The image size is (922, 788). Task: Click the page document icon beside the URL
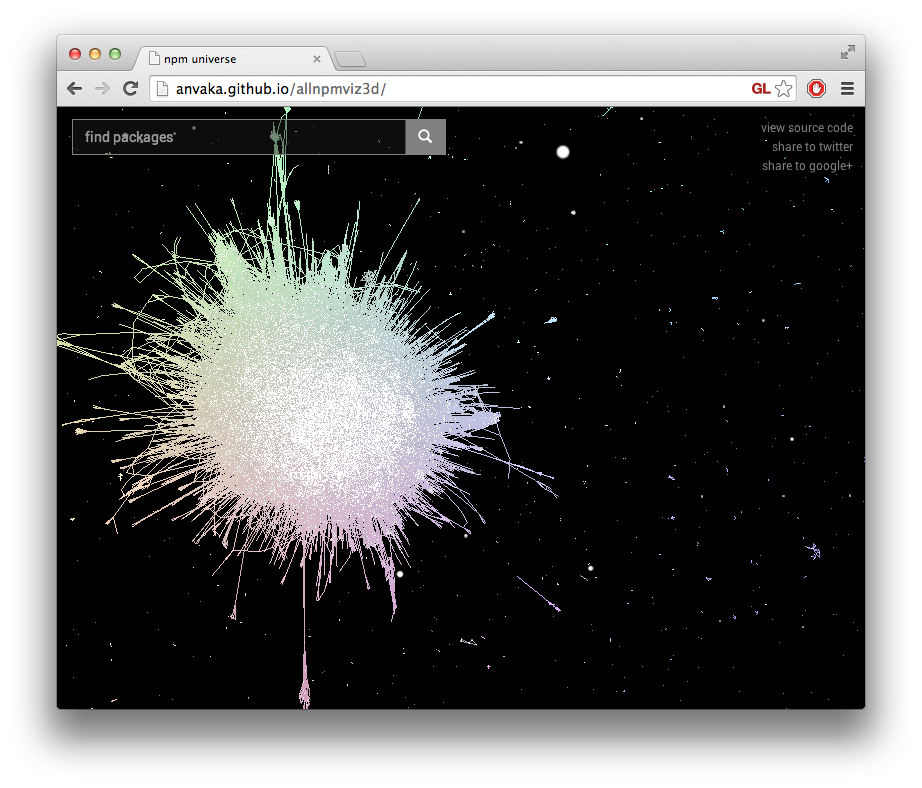[x=163, y=88]
